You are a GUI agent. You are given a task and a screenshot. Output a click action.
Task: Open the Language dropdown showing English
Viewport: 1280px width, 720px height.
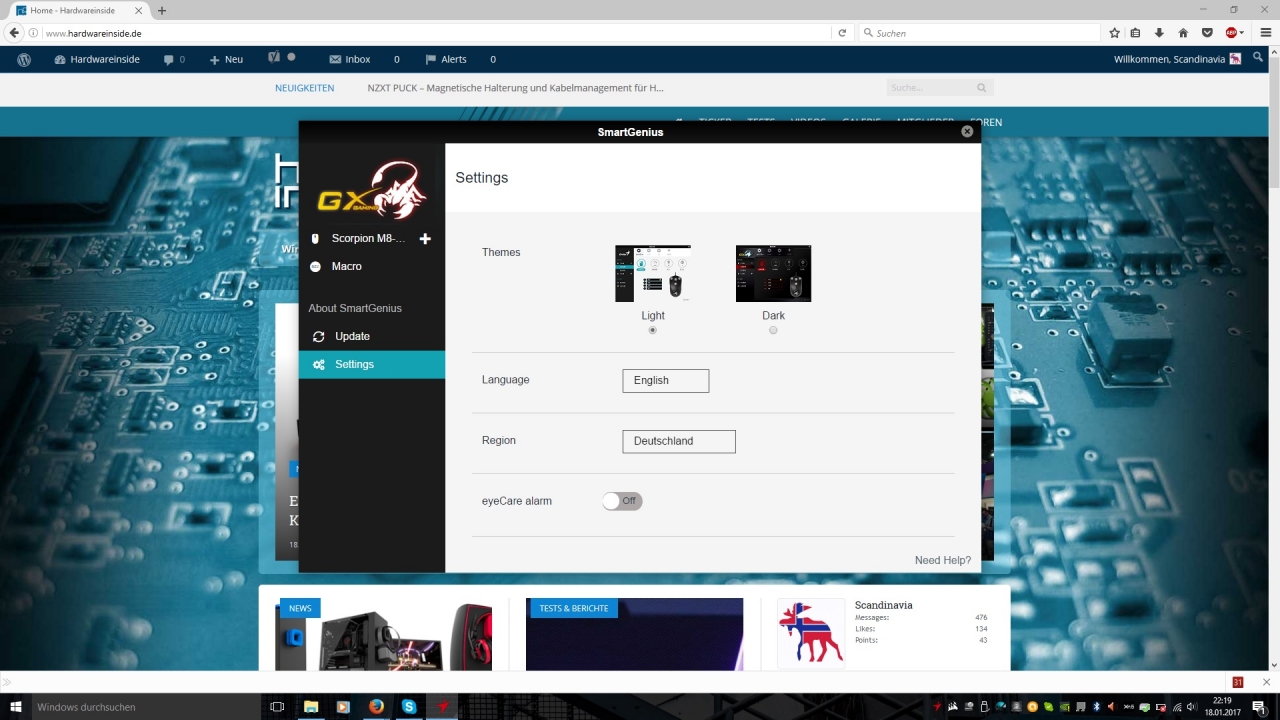(665, 381)
